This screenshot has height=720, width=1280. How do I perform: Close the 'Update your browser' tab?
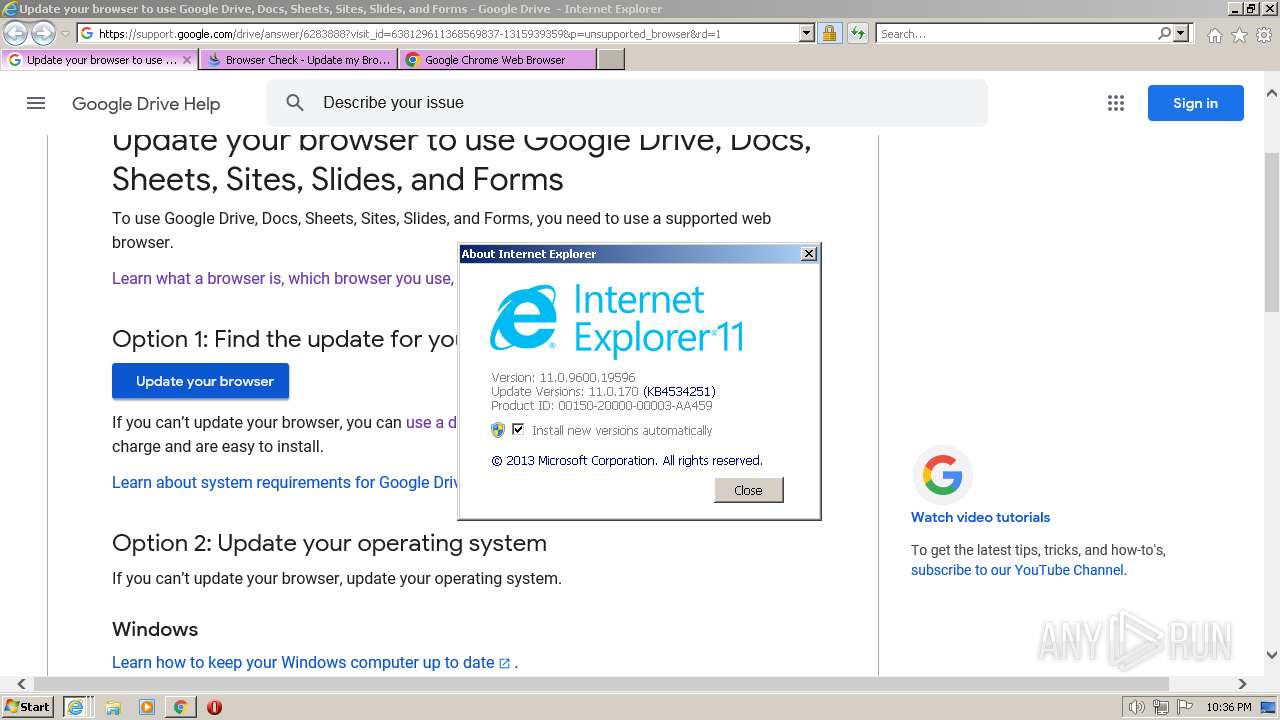click(187, 60)
